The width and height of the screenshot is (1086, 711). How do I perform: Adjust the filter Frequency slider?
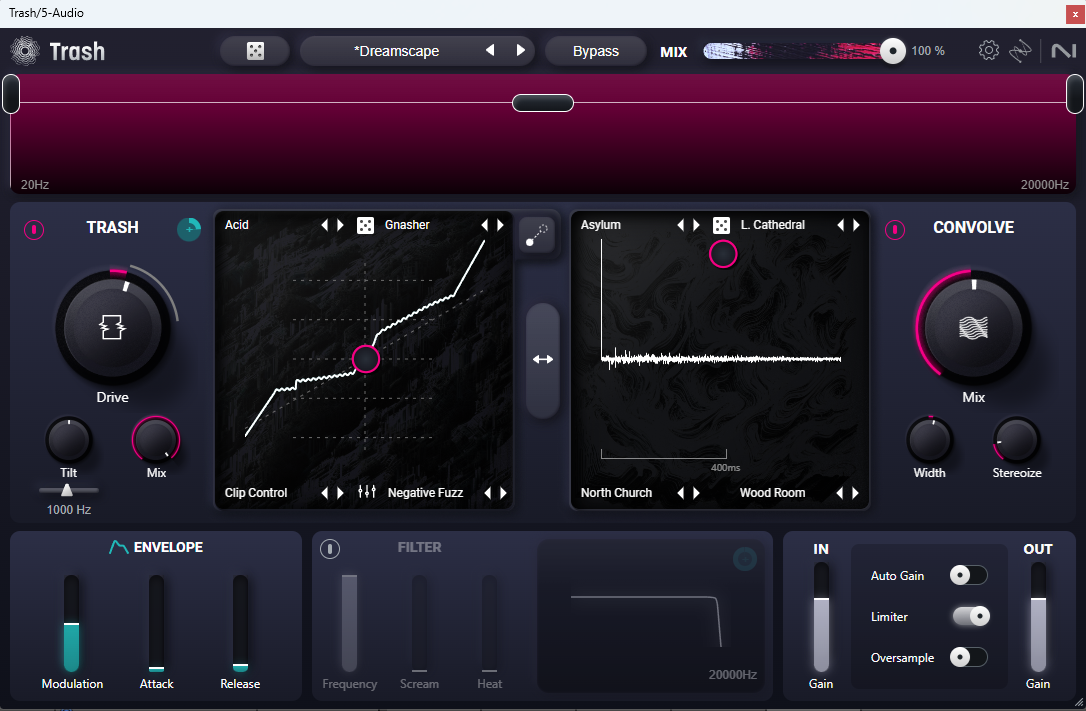(349, 623)
